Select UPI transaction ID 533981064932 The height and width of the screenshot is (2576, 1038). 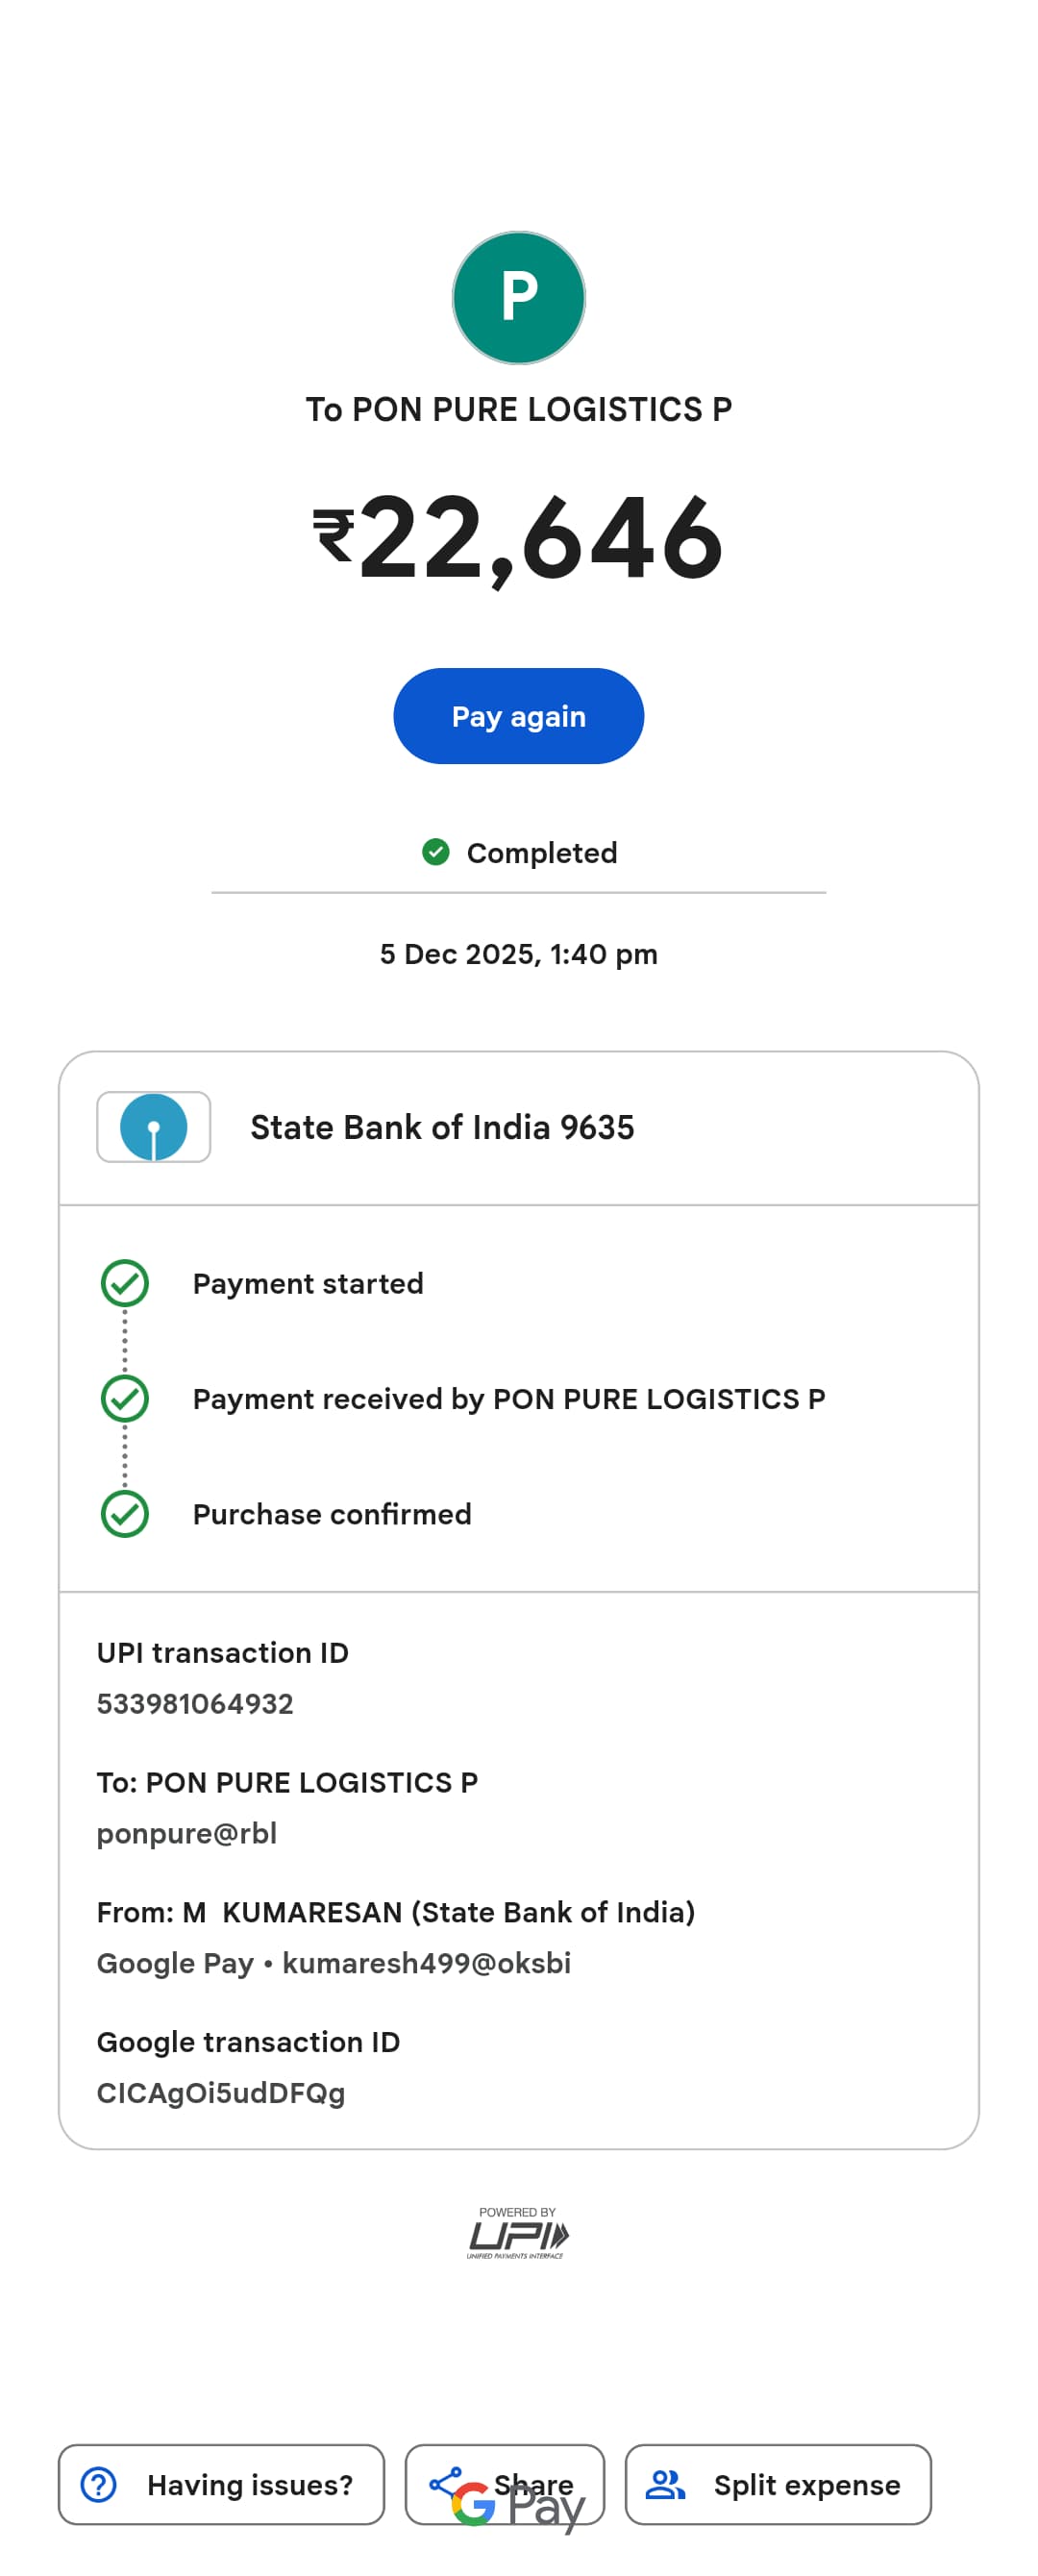click(195, 1703)
